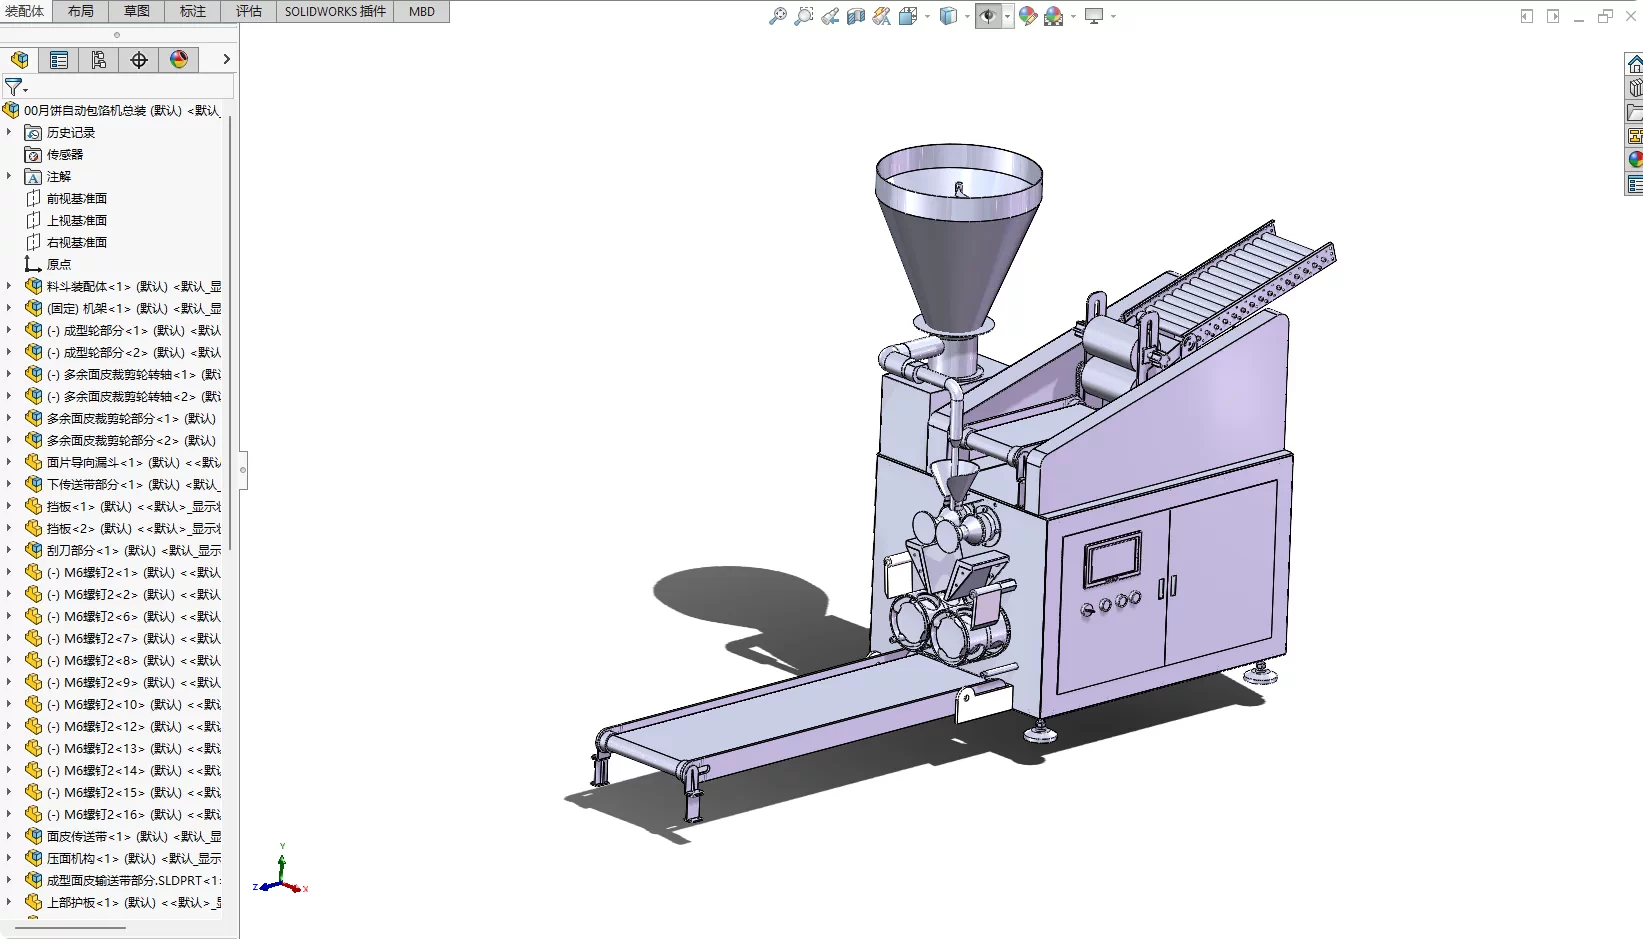
Task: Open the Section View tool
Action: tap(856, 16)
